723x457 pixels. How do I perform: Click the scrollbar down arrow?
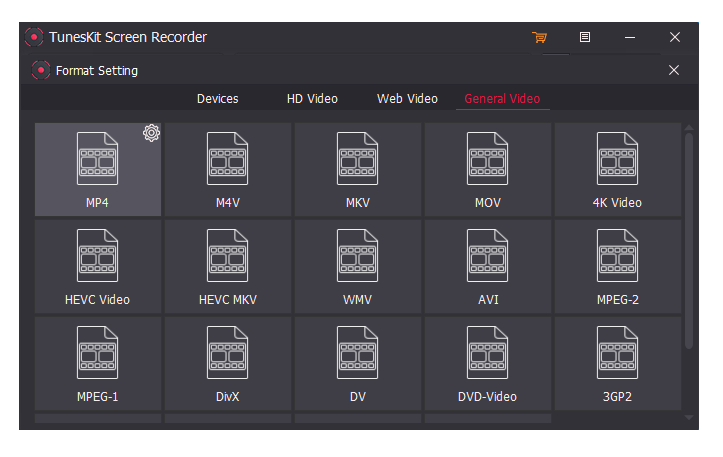689,417
